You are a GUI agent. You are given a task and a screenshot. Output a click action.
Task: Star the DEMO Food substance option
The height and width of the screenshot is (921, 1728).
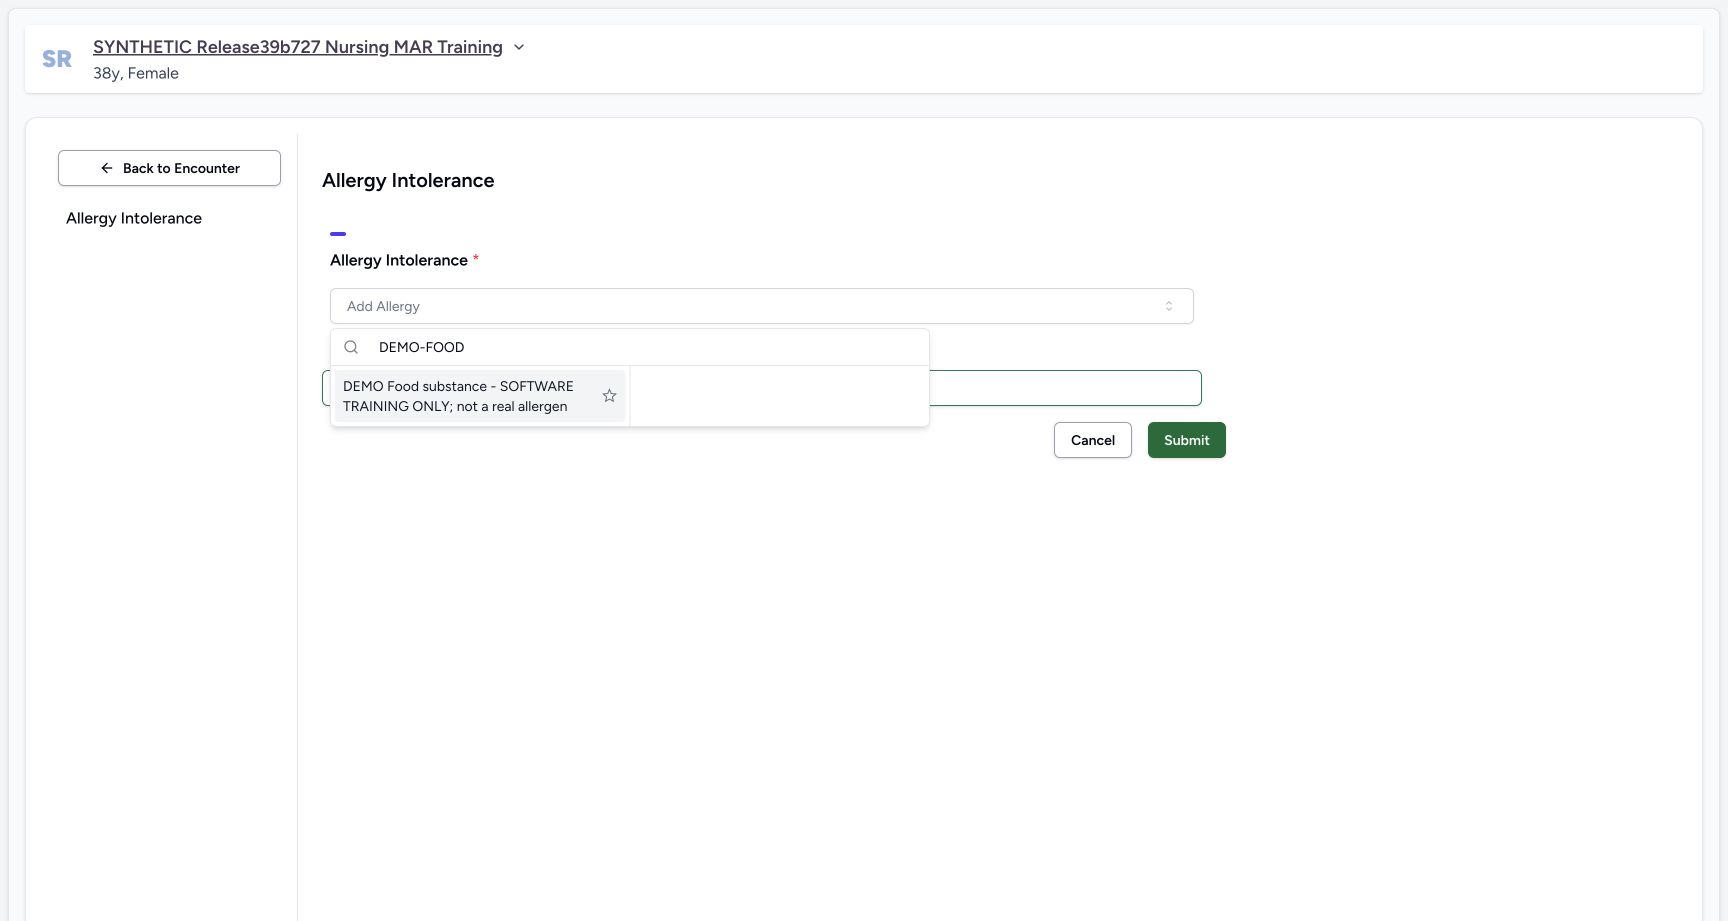(x=609, y=396)
